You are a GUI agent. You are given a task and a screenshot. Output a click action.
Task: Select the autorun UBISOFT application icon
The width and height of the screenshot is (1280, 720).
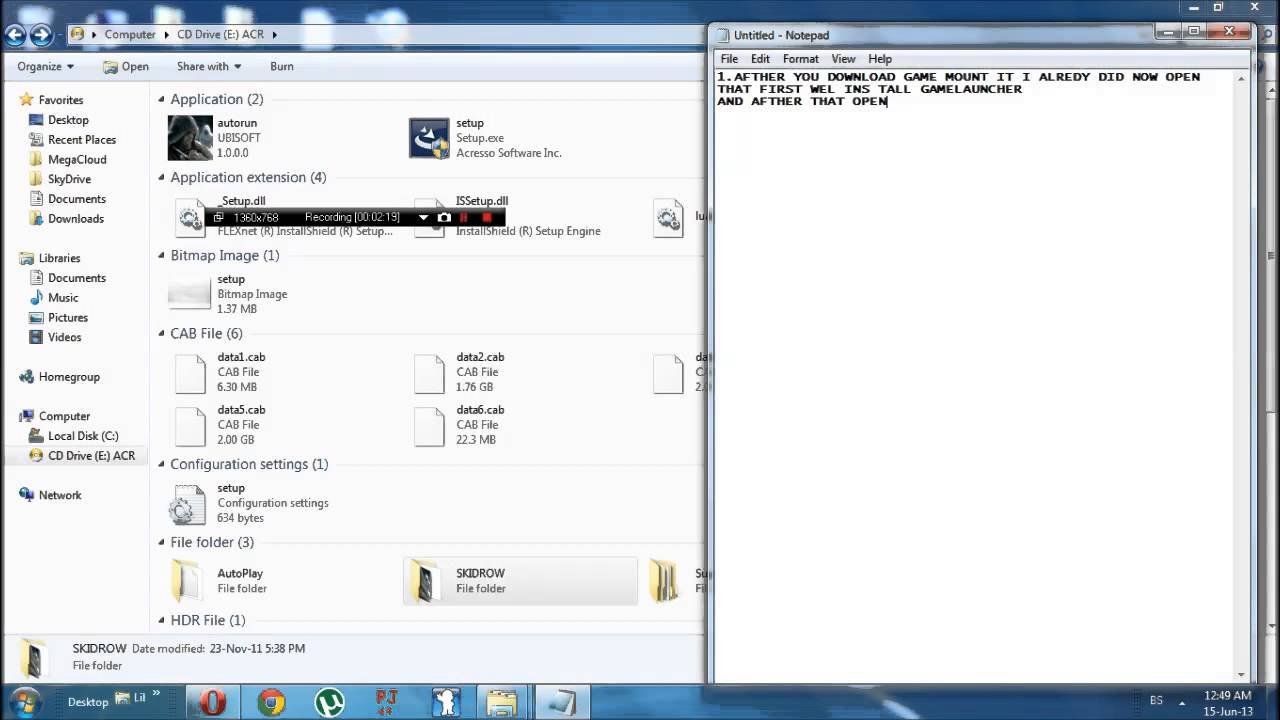[190, 138]
